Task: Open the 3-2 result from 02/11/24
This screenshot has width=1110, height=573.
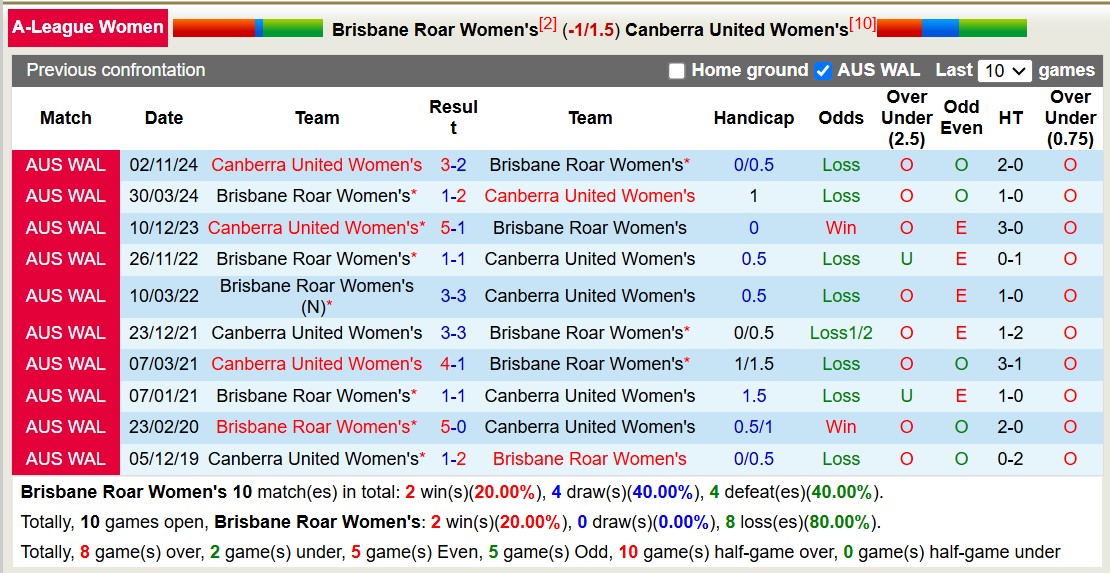Action: click(453, 165)
